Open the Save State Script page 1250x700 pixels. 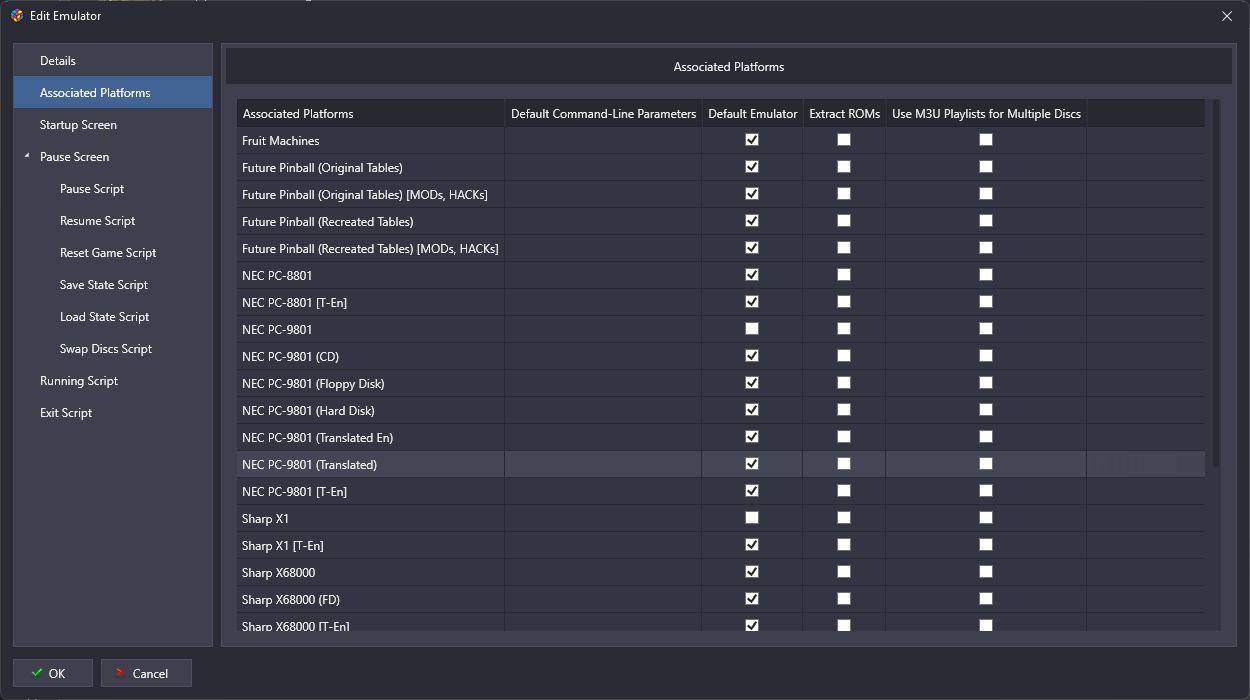tap(113, 285)
